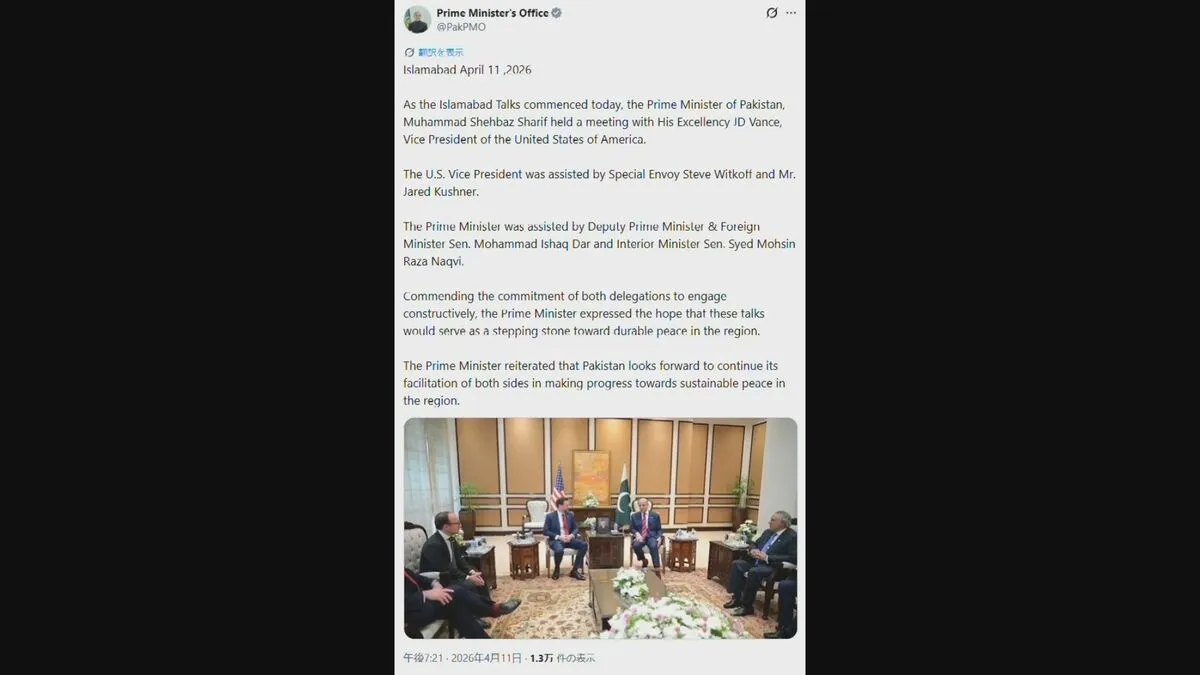Click the Prime Minister's Office profile avatar
Viewport: 1200px width, 675px height.
[417, 19]
